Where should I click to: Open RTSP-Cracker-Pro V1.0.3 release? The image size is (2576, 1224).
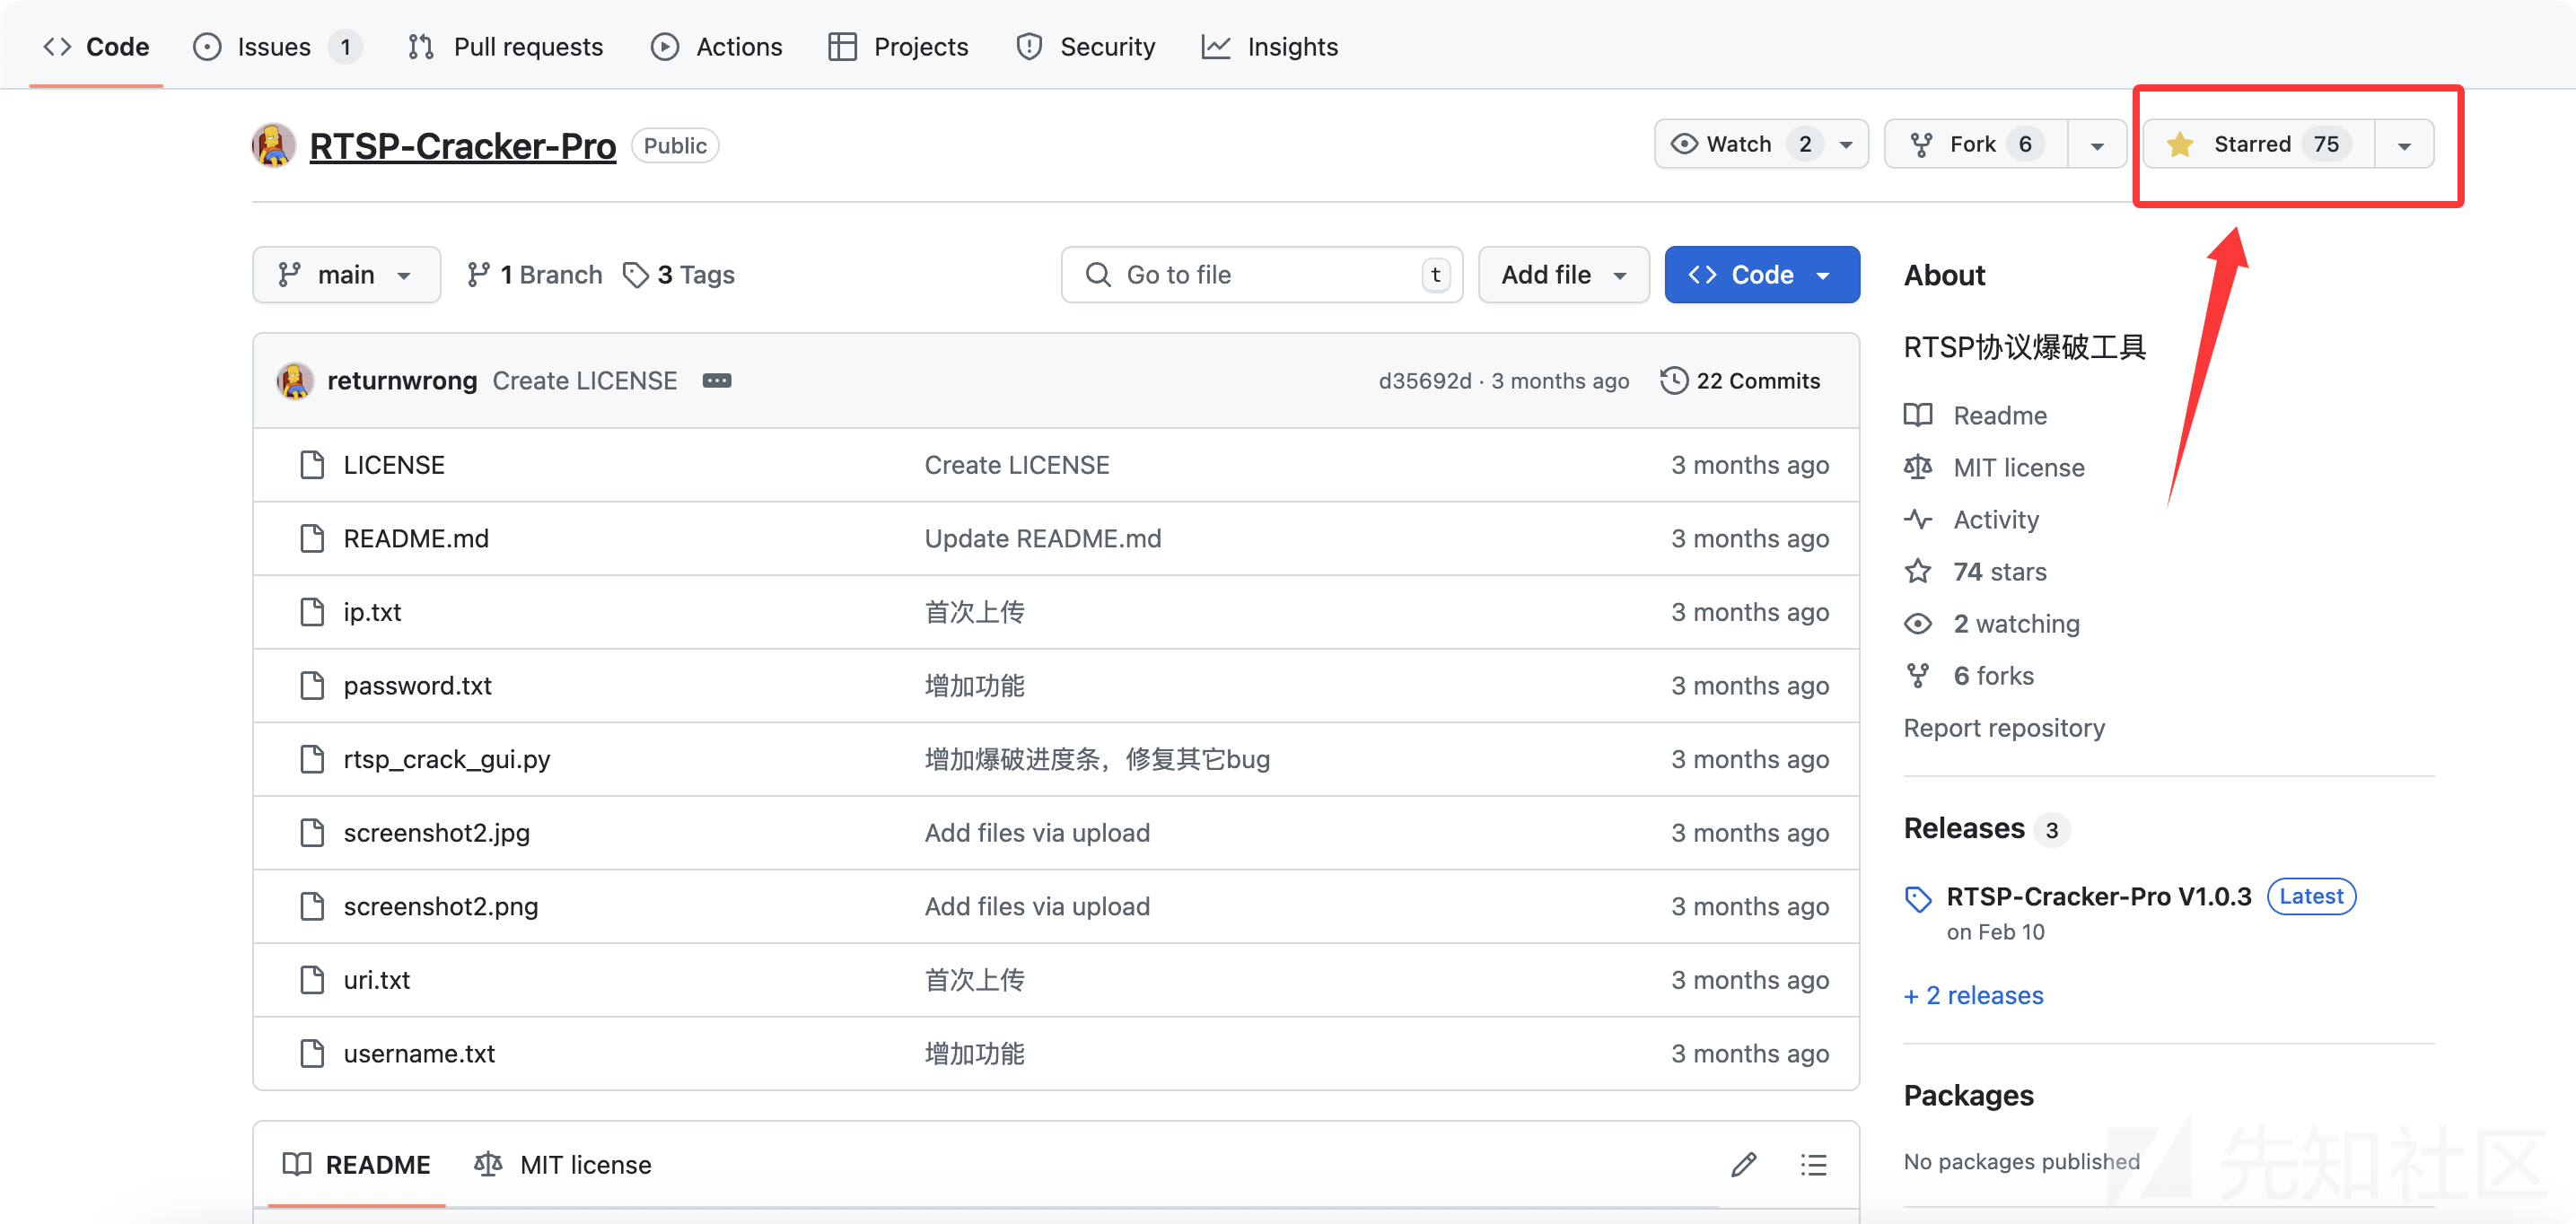[2098, 896]
